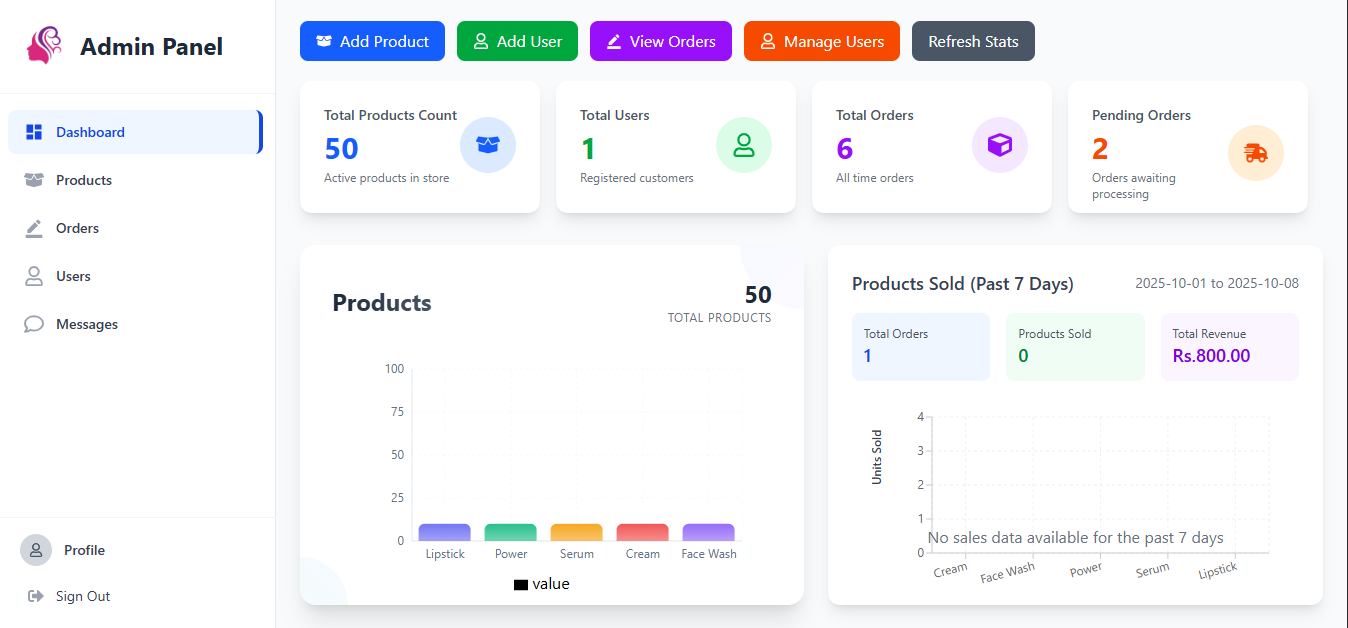Image resolution: width=1348 pixels, height=628 pixels.
Task: Click the purple box icon on Total Orders card
Action: [x=1000, y=145]
